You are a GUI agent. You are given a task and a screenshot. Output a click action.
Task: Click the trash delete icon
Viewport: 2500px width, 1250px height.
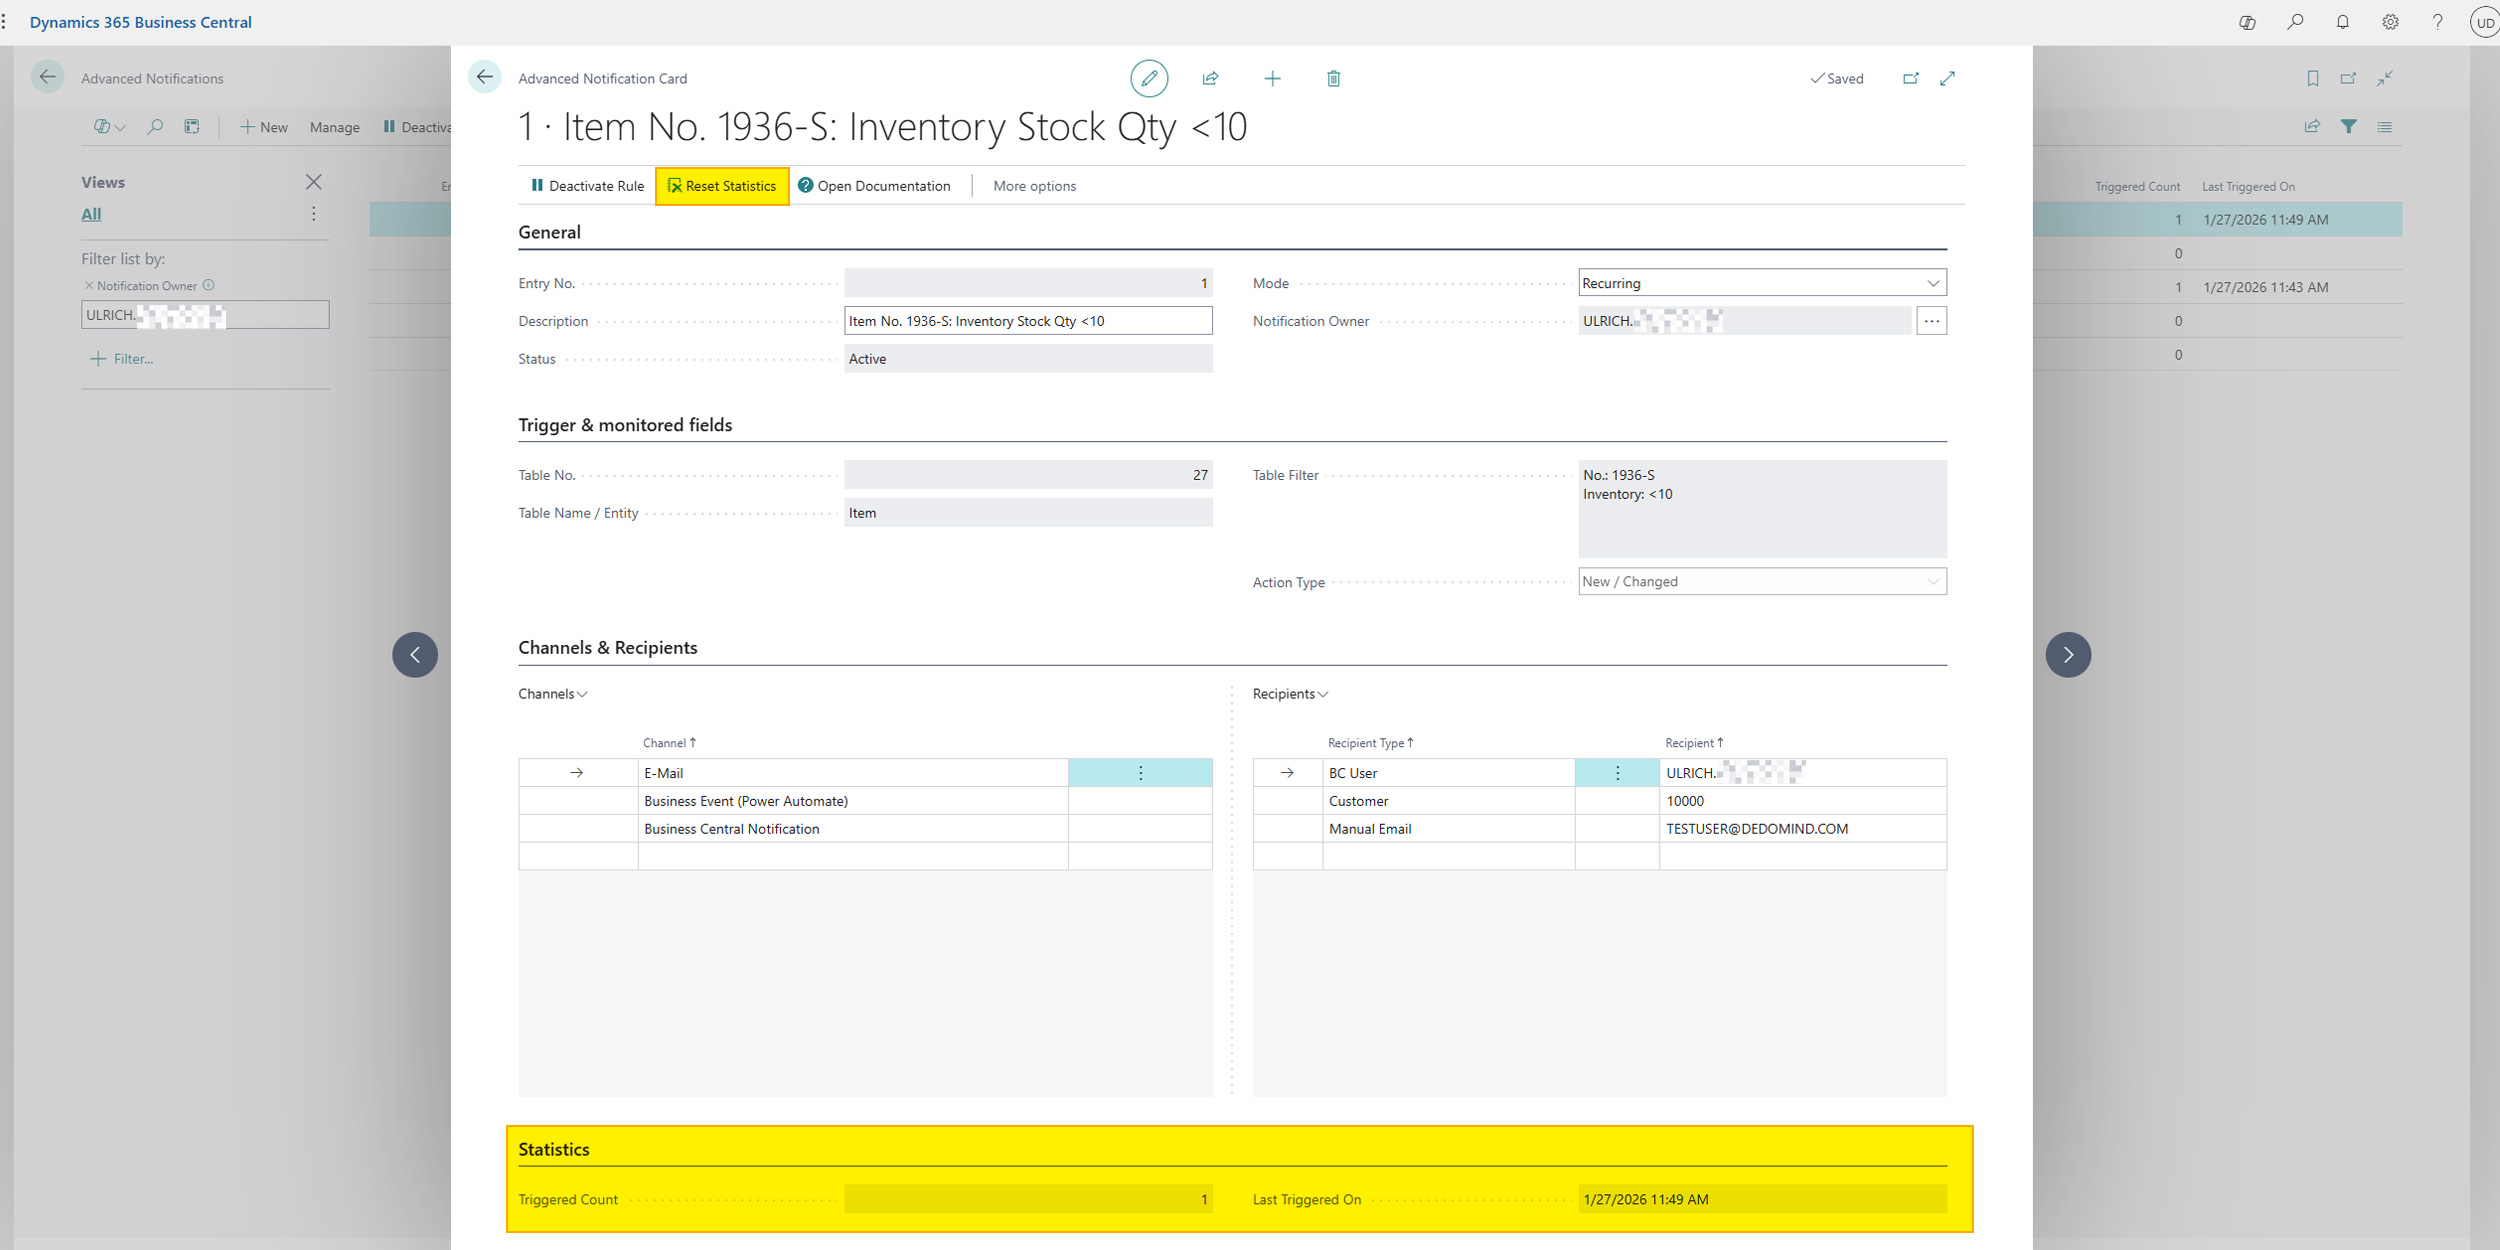coord(1333,78)
